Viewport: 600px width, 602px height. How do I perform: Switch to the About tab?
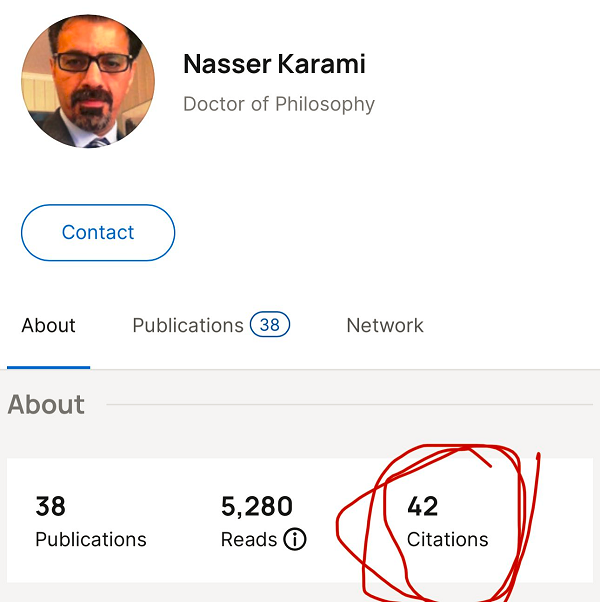(48, 326)
